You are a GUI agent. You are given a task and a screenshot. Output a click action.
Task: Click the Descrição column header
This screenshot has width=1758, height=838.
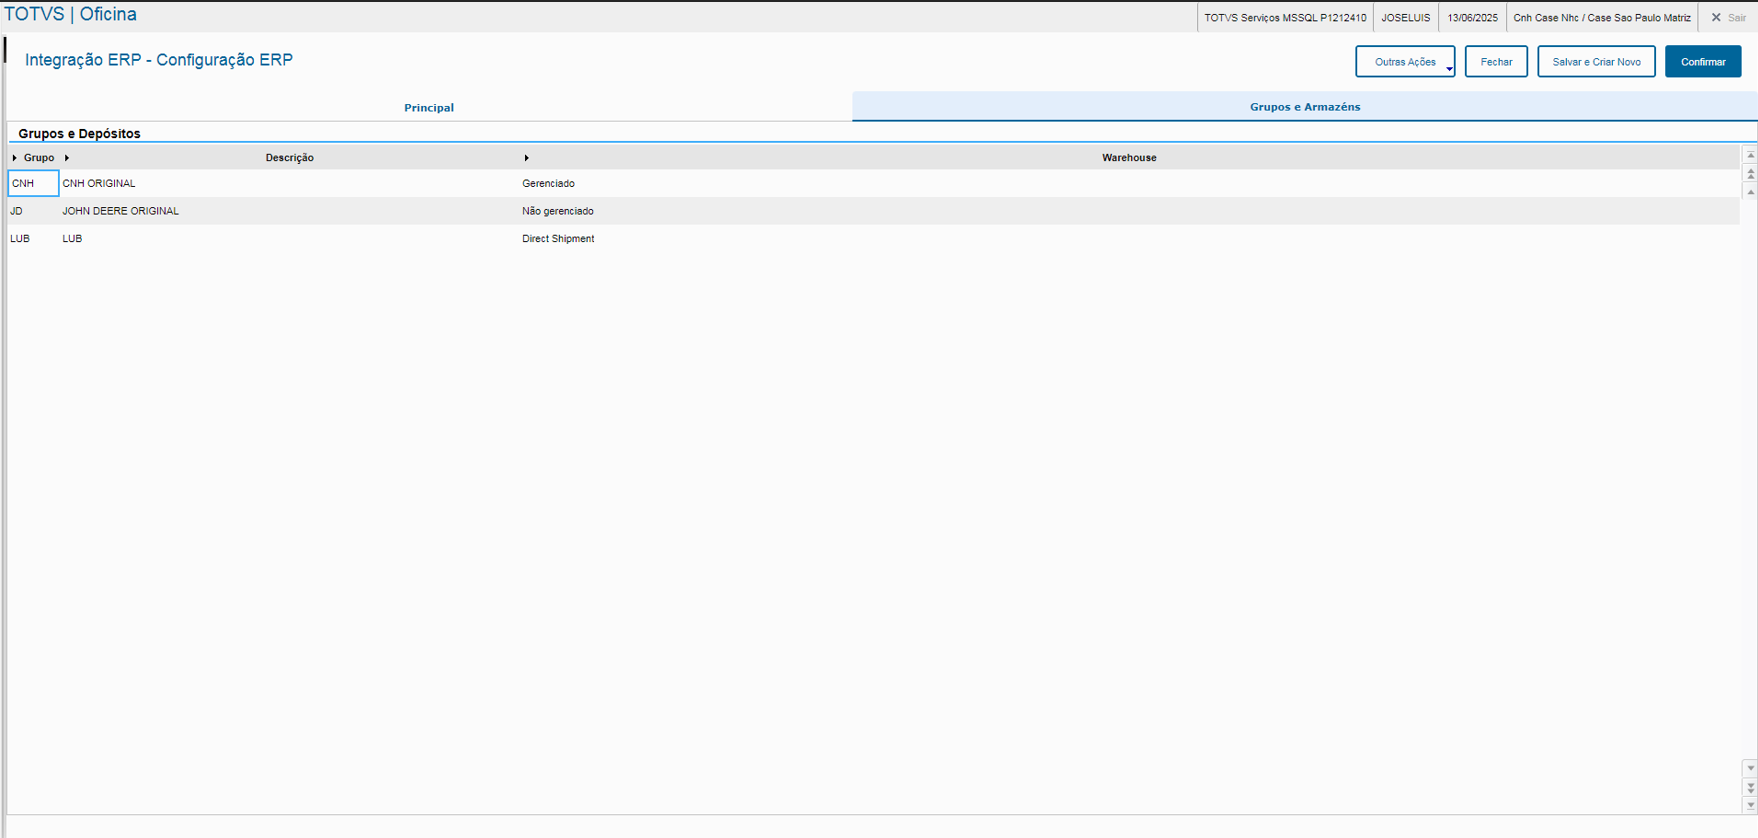click(x=290, y=158)
